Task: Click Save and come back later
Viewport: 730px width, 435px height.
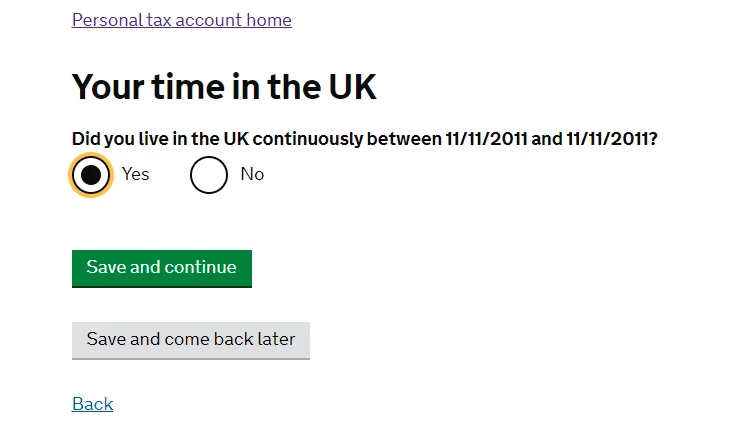Action: [191, 340]
